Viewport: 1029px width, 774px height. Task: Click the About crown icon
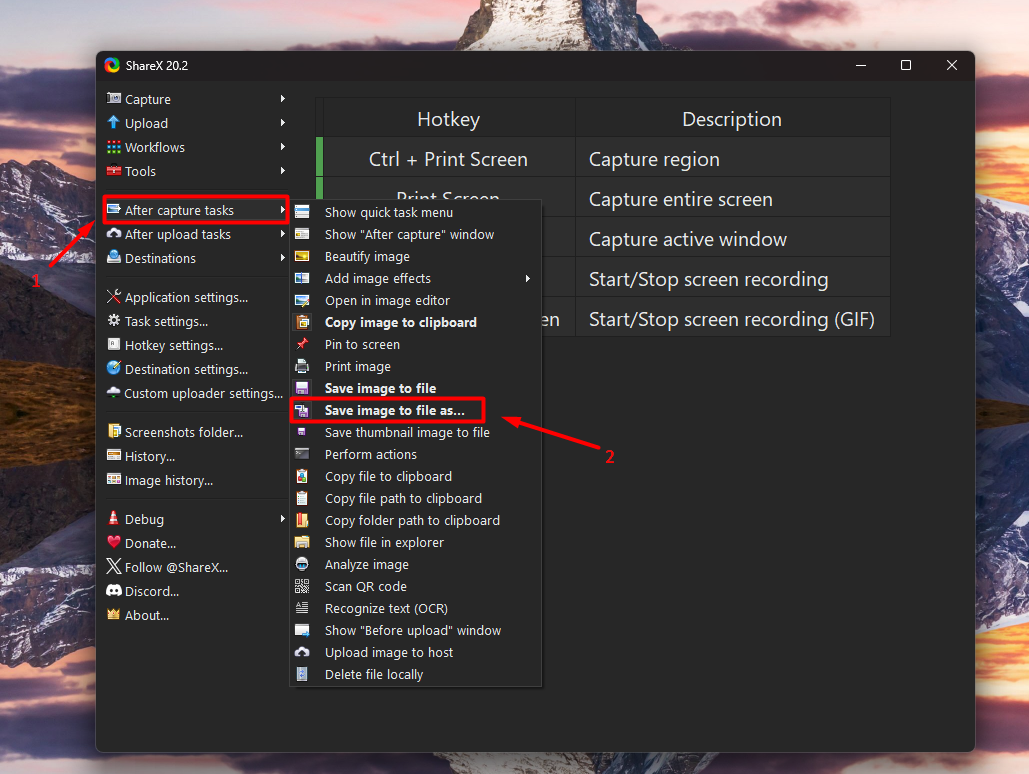click(x=114, y=614)
